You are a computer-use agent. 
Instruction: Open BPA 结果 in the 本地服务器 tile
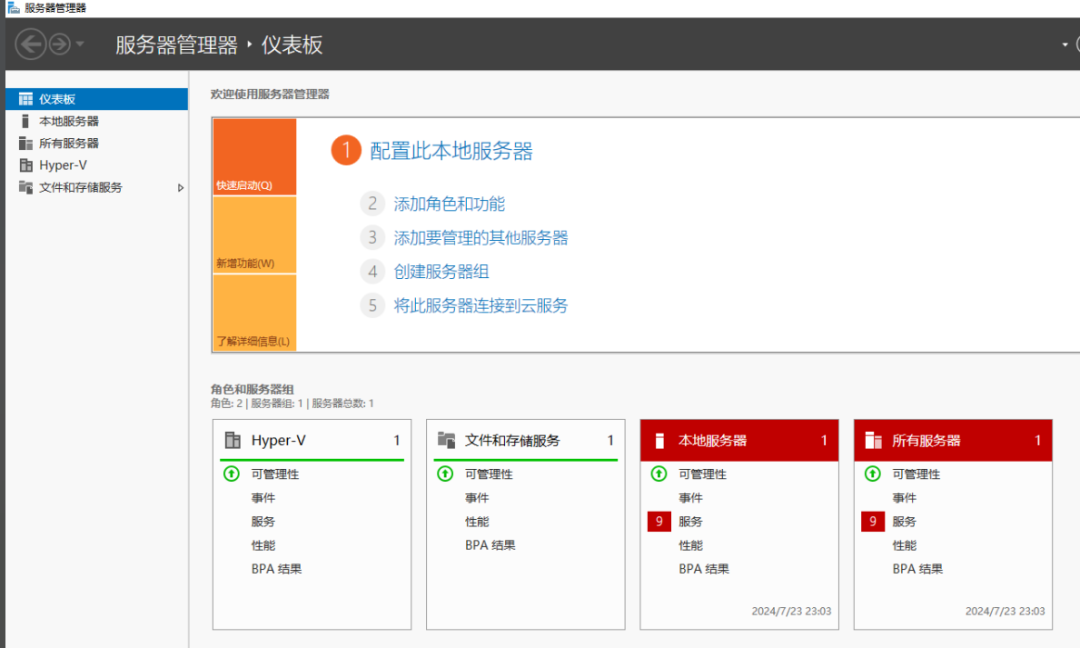pyautogui.click(x=703, y=569)
